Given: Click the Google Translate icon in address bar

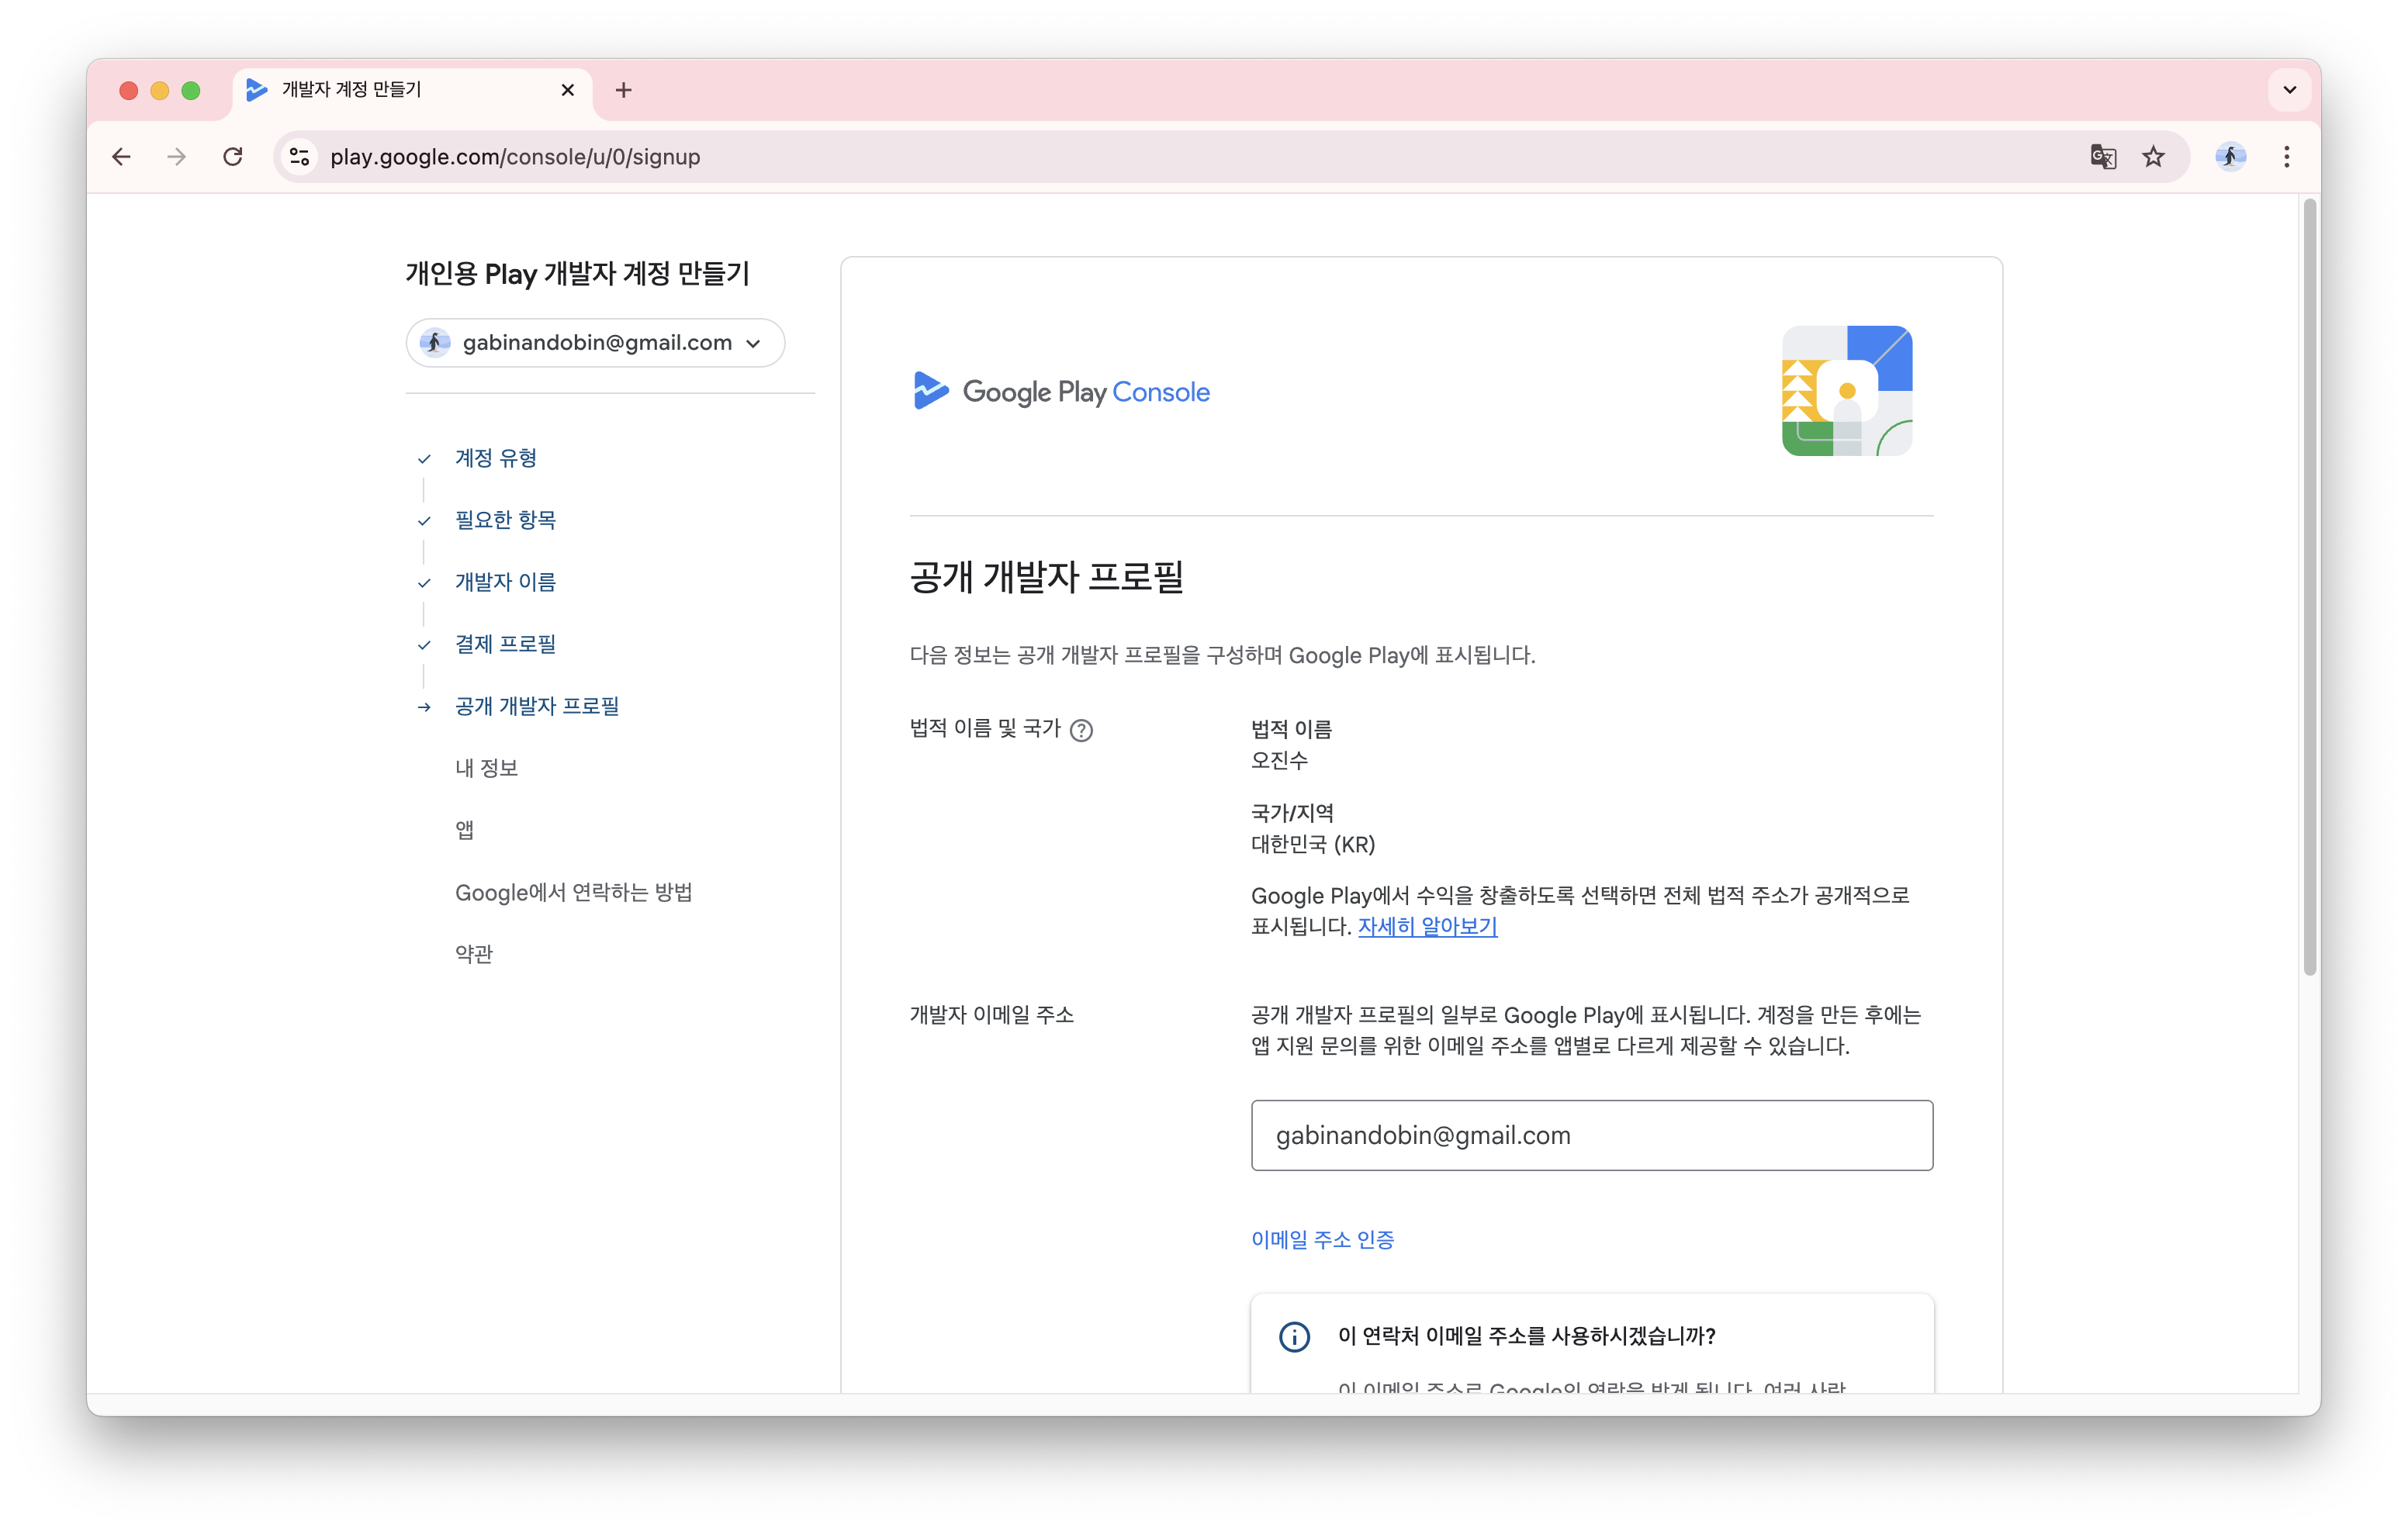Looking at the screenshot, I should tap(2102, 157).
